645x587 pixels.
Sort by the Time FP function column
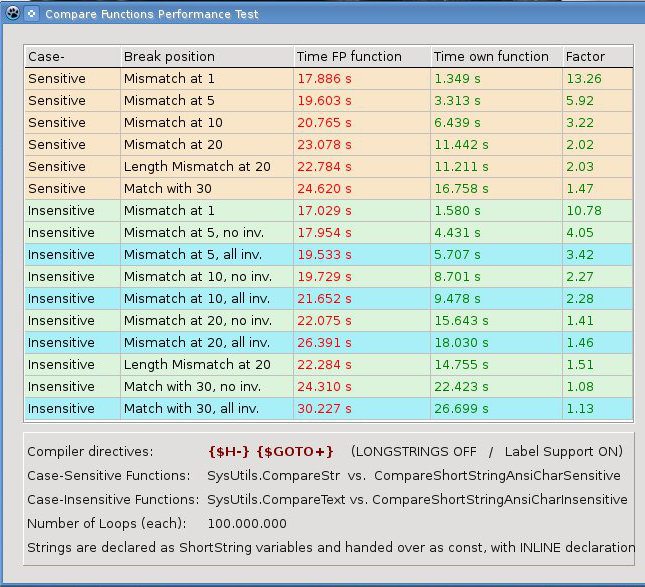click(360, 57)
